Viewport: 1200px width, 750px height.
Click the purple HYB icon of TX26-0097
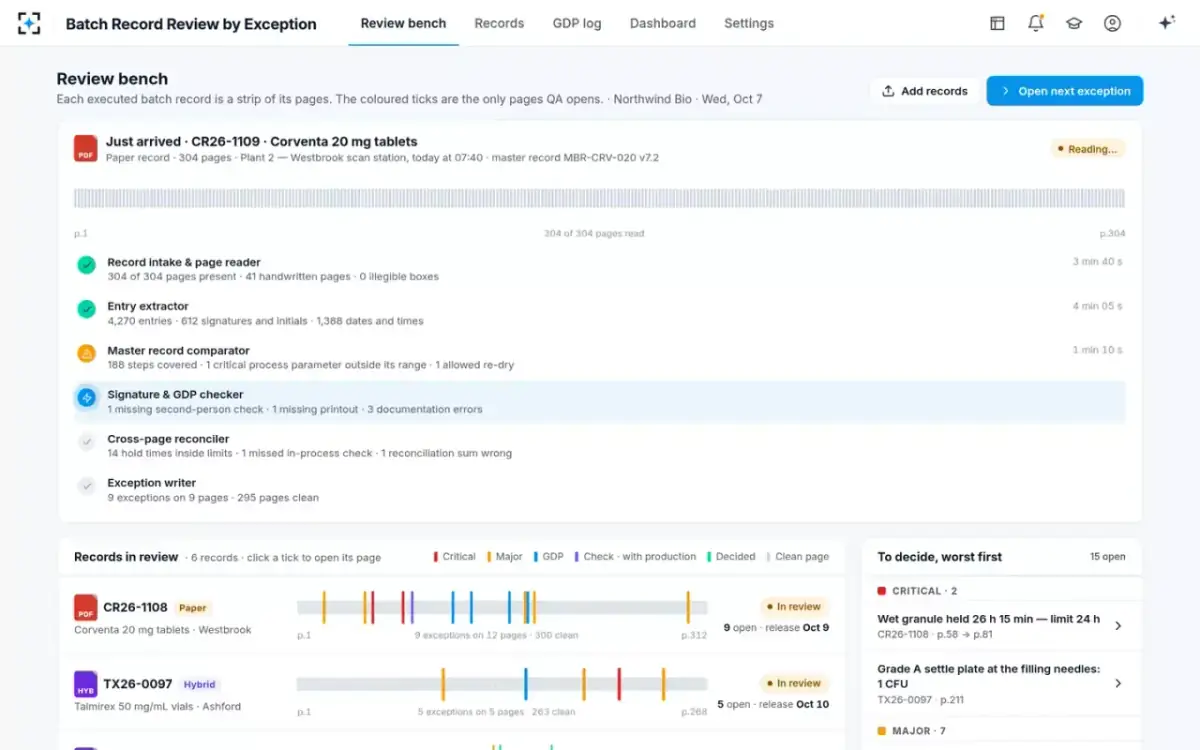tap(86, 684)
